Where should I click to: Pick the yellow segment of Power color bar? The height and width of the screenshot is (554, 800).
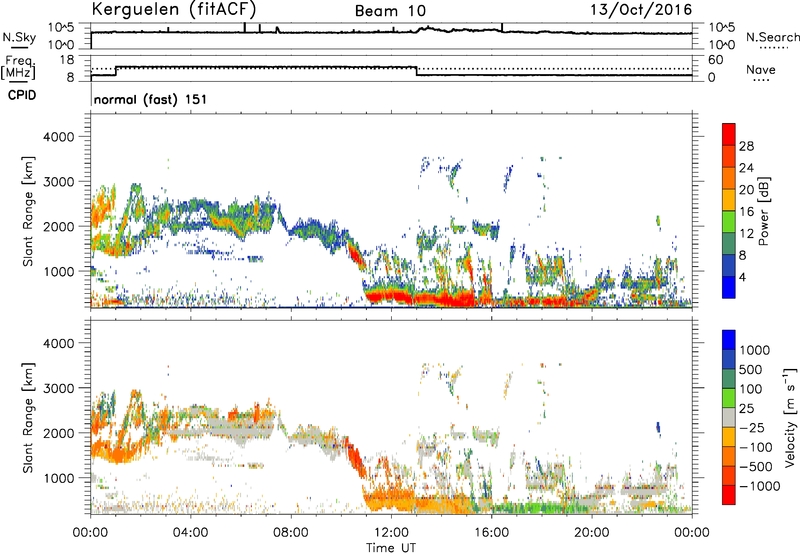click(x=729, y=200)
